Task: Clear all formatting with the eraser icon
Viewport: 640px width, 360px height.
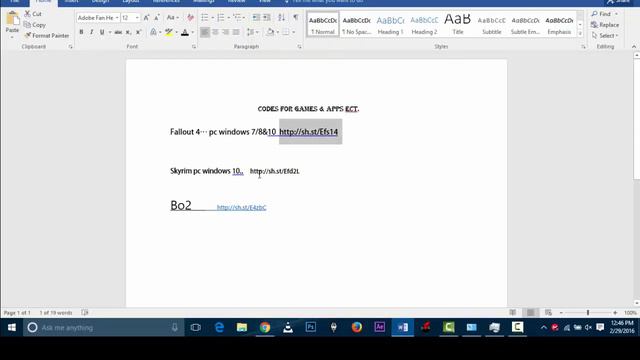Action: click(190, 18)
